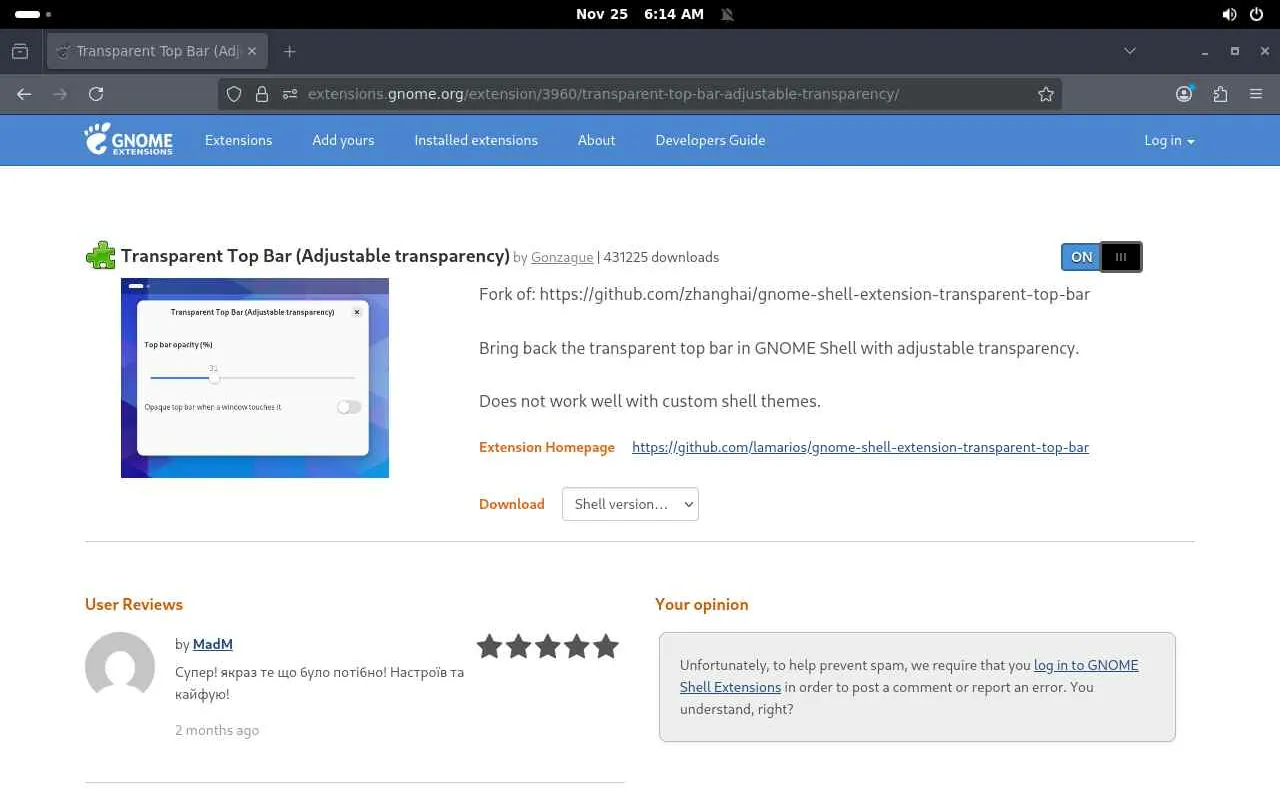Open reviewer MadM's profile link

click(213, 644)
